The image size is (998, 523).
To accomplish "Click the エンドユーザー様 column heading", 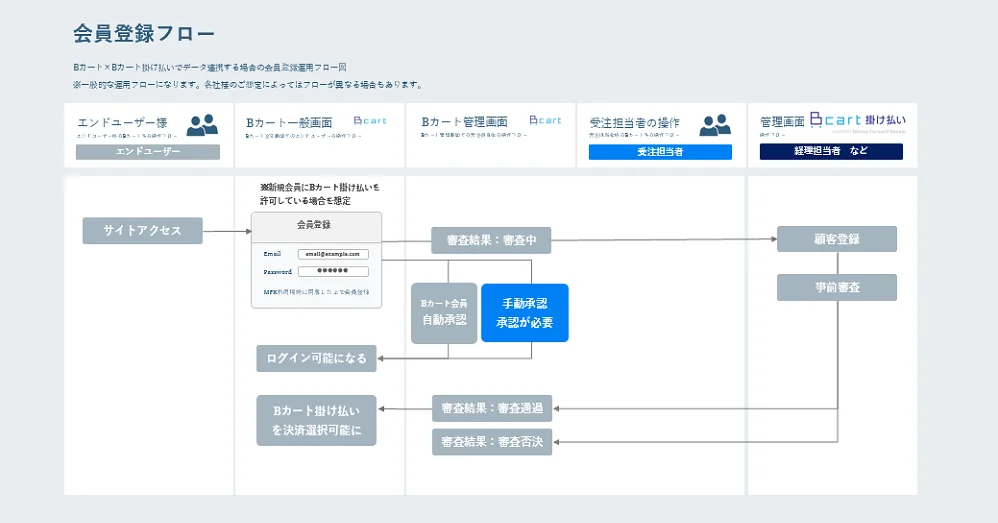I will (122, 123).
